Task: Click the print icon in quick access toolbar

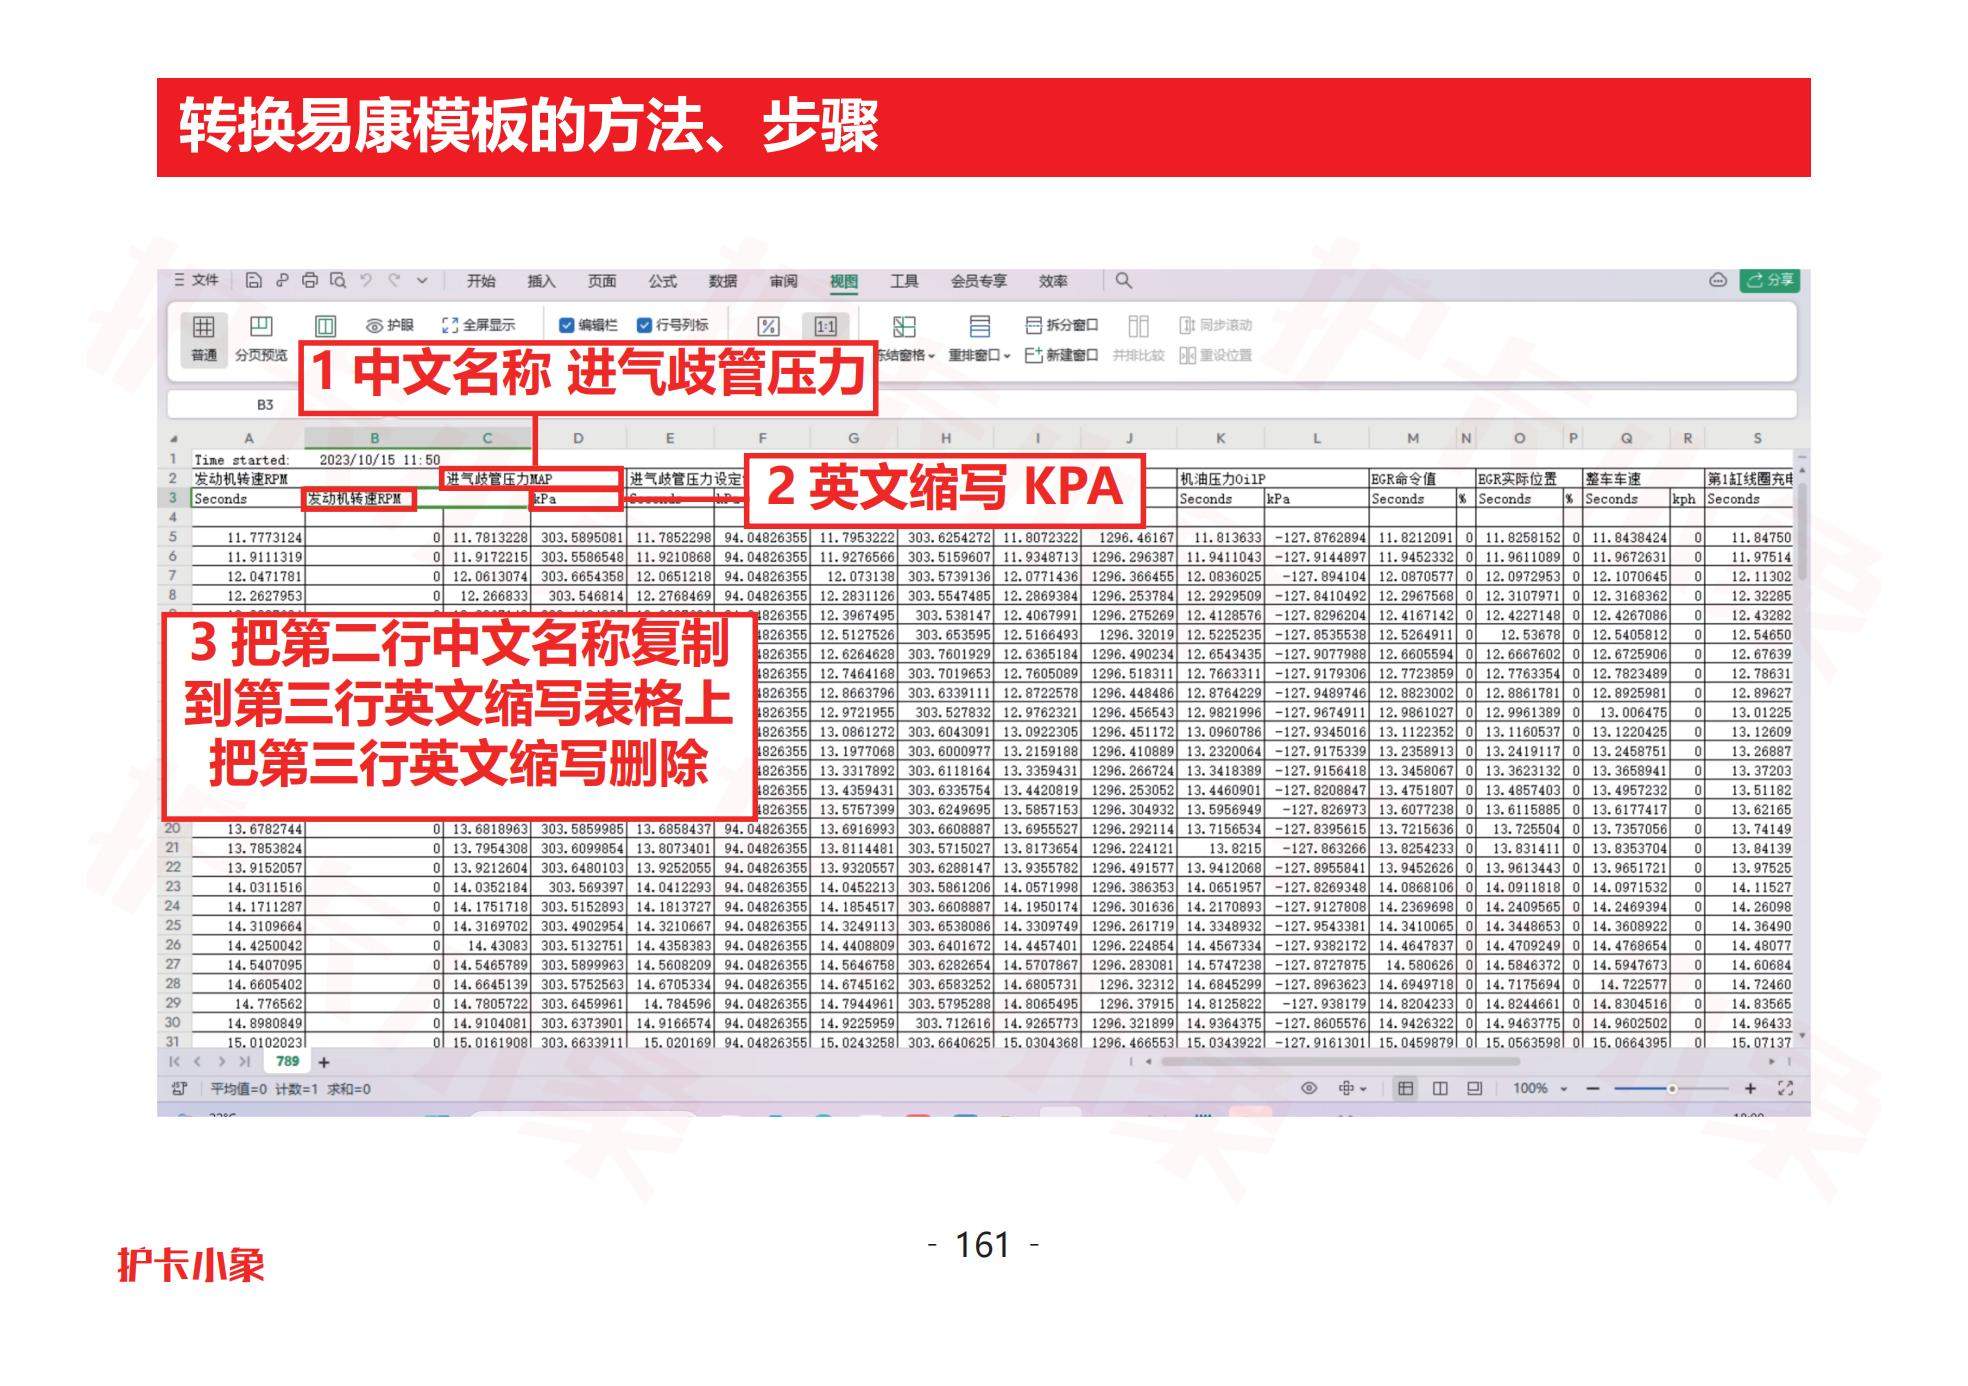Action: point(310,281)
